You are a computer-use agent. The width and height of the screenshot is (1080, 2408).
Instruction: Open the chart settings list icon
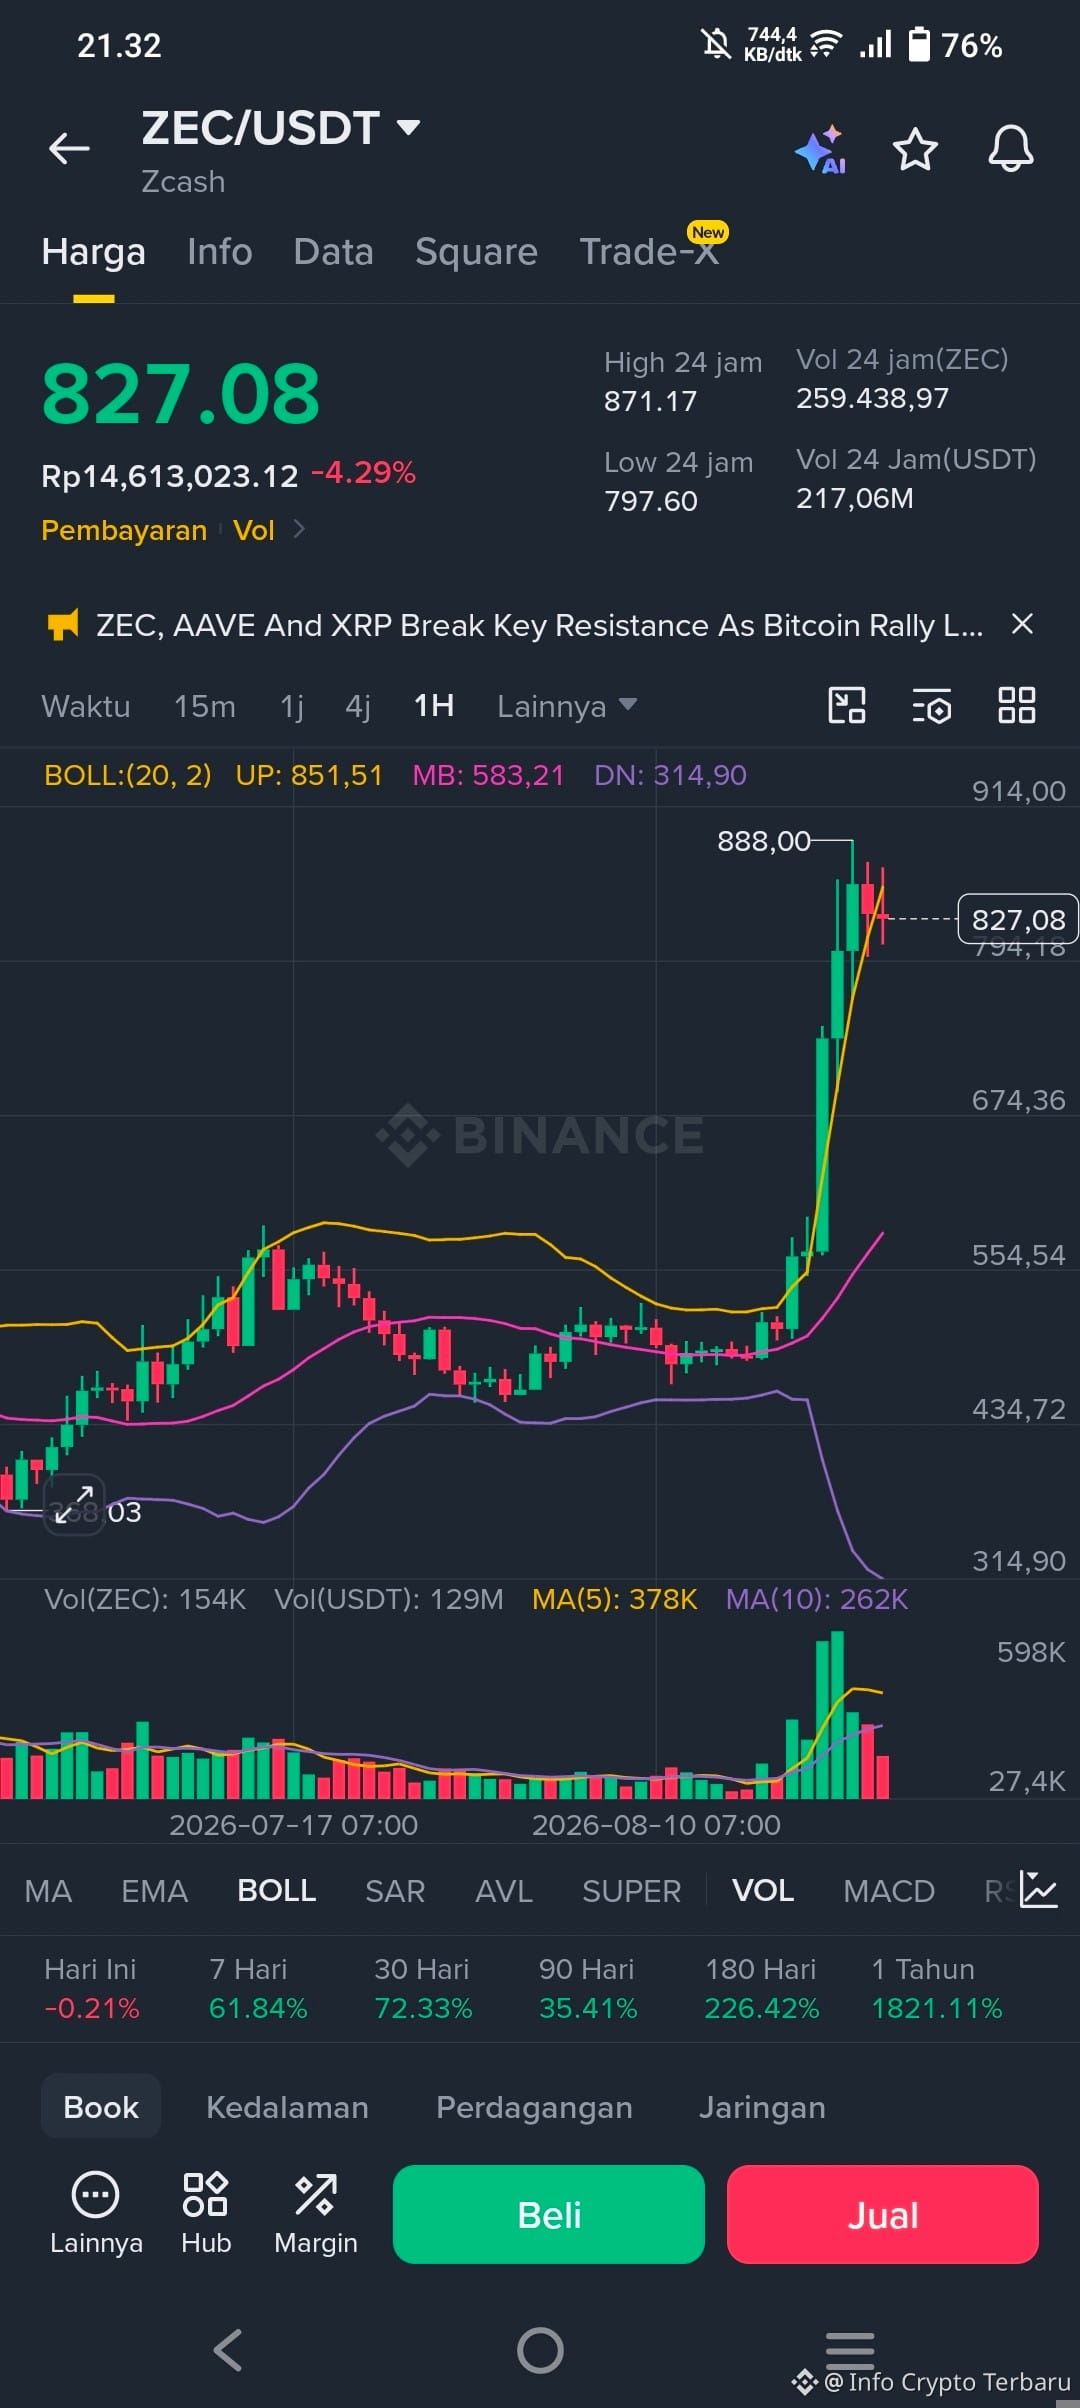point(931,706)
